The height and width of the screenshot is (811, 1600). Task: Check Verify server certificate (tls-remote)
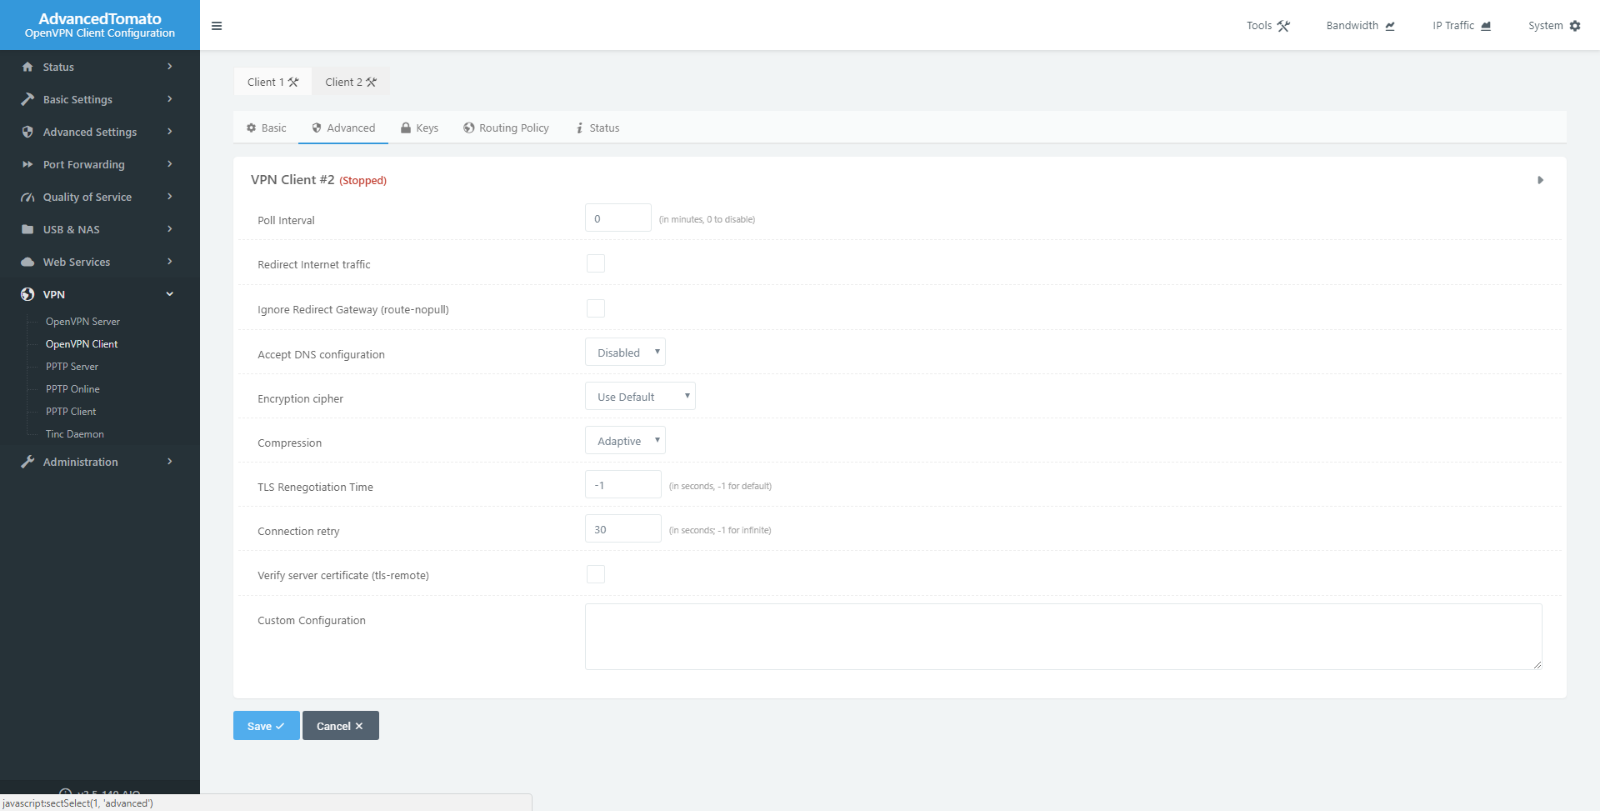(596, 574)
